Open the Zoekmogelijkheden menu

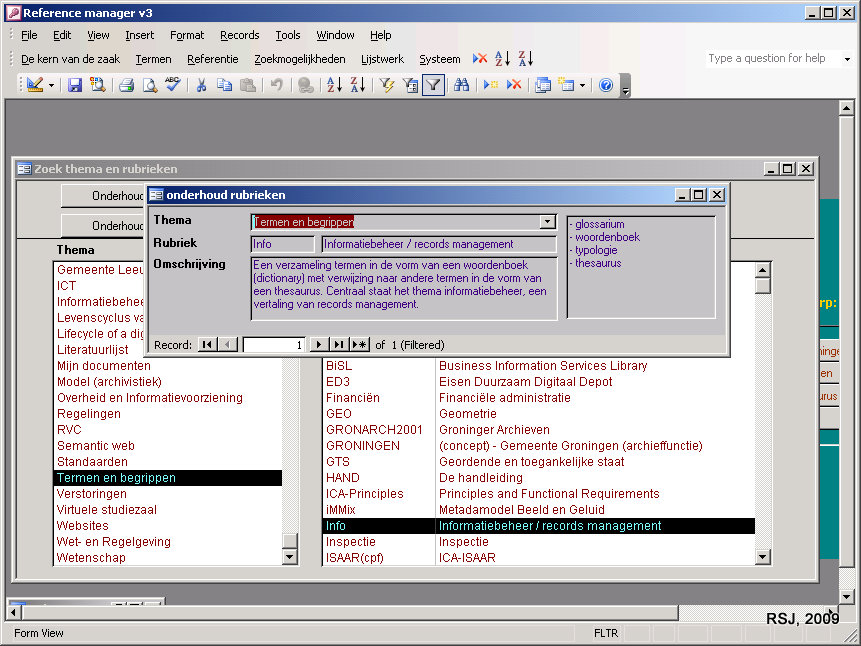pyautogui.click(x=299, y=59)
